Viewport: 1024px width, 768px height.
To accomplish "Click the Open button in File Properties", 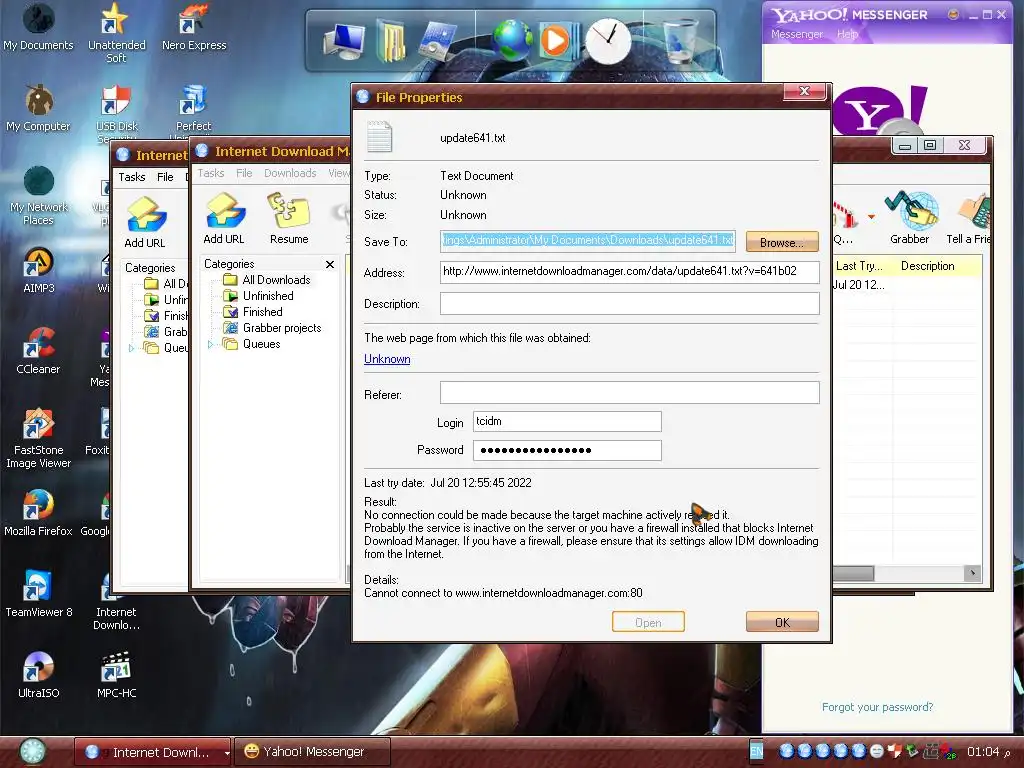I will tap(648, 622).
